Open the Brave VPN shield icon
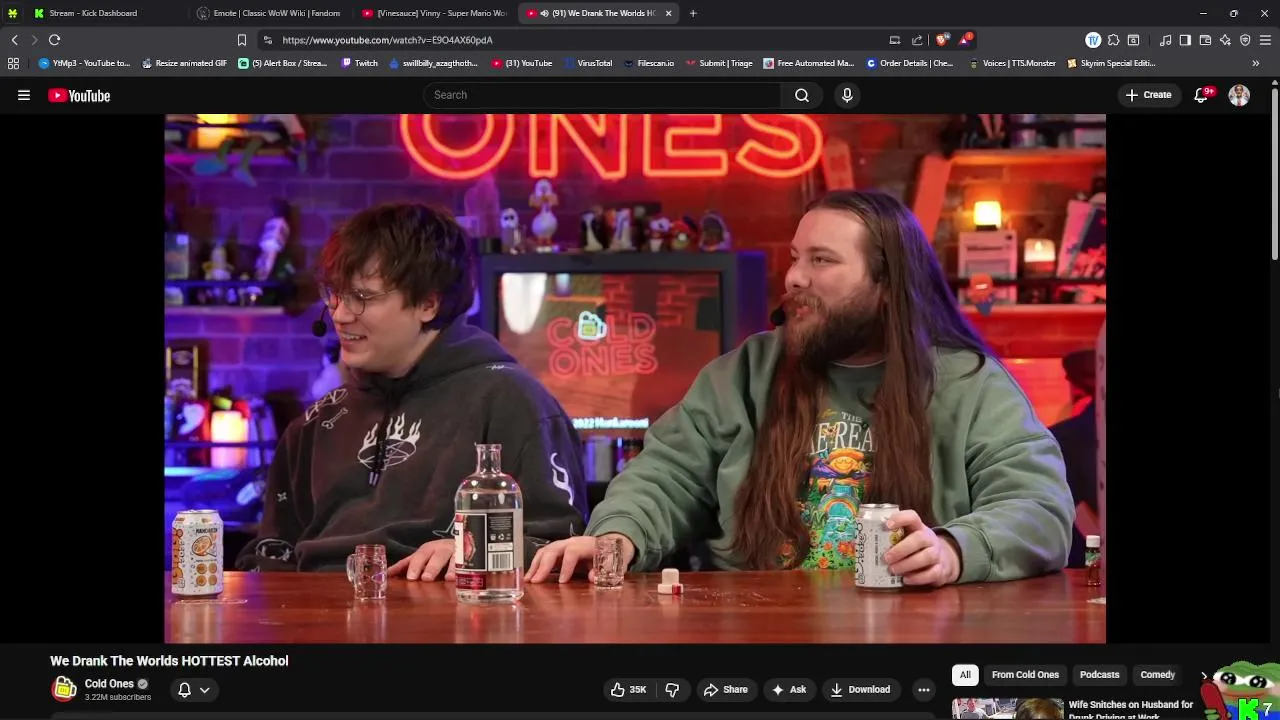 pos(1245,40)
